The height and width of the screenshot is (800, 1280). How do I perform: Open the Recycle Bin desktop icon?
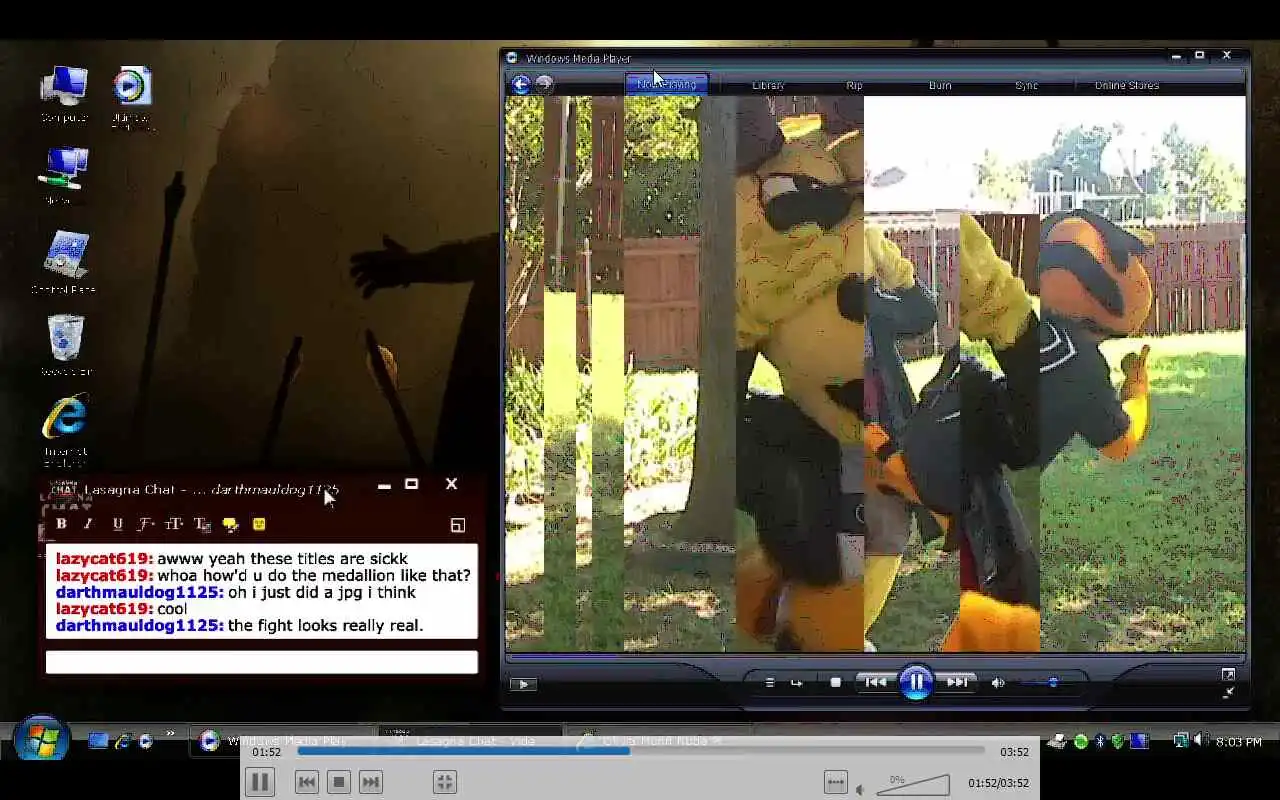[x=66, y=345]
